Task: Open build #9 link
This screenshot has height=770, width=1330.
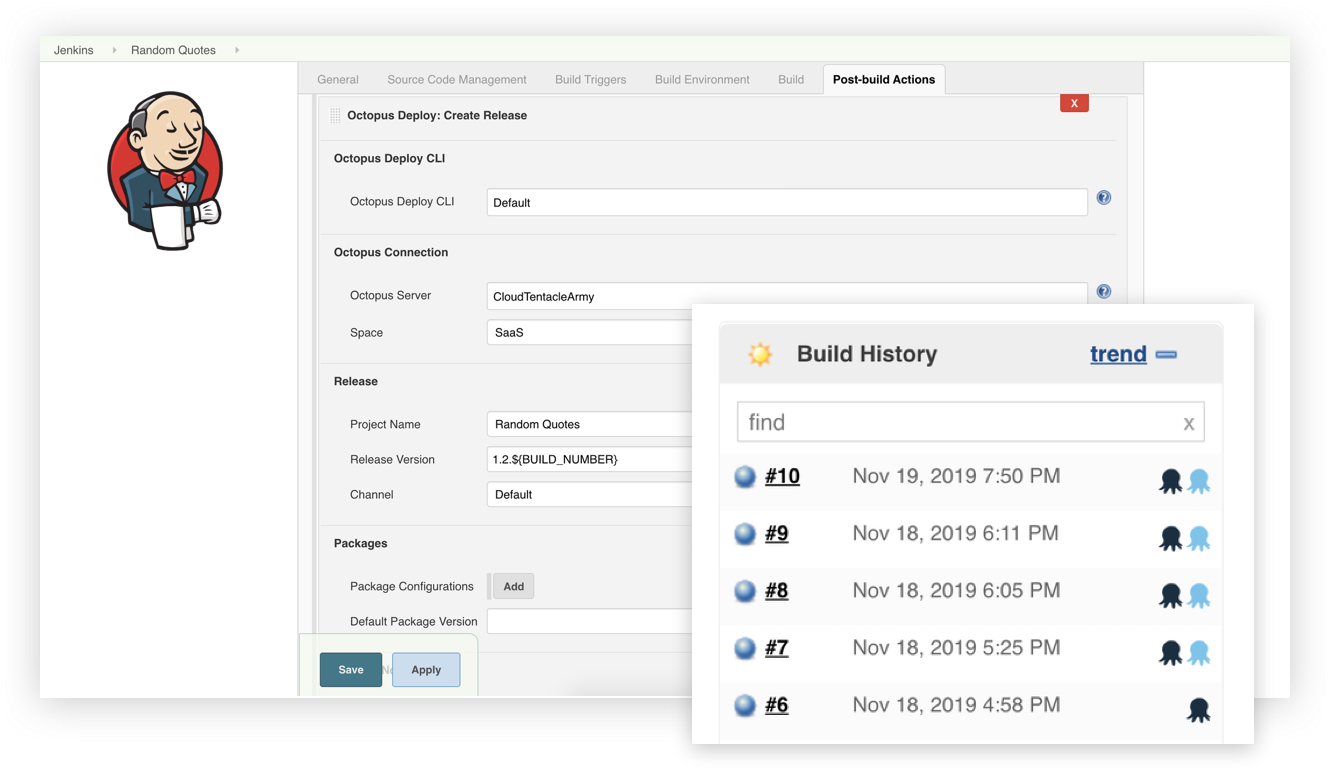Action: (x=777, y=534)
